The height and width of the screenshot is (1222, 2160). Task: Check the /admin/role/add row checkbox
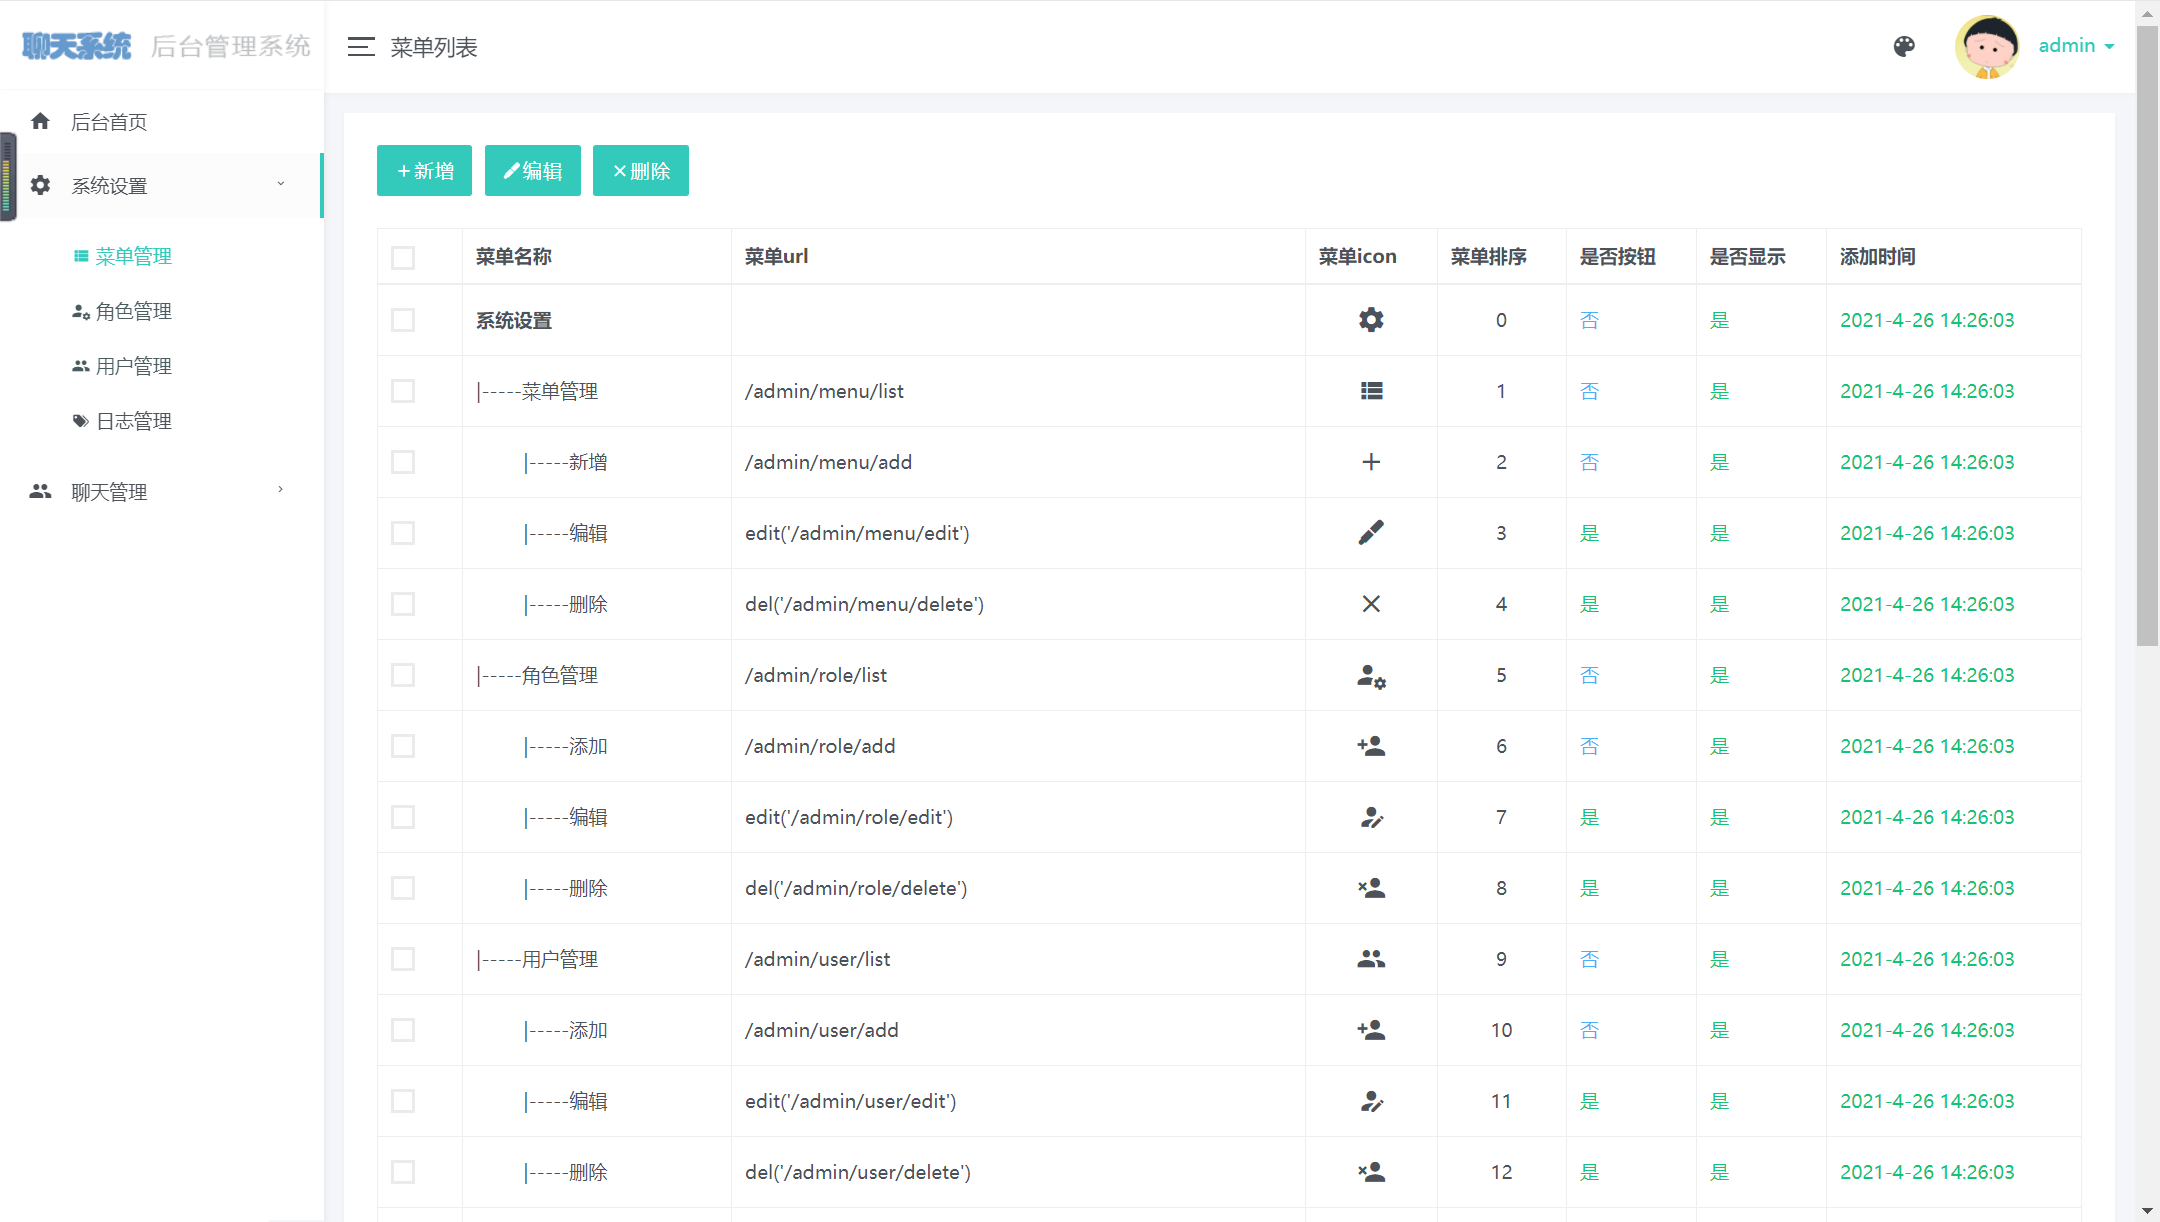pyautogui.click(x=403, y=746)
